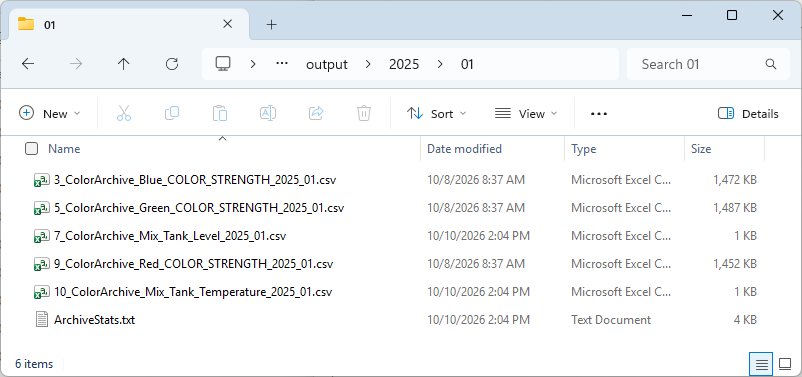Click the 1,452 KB size value
This screenshot has width=802, height=377.
tap(735, 264)
